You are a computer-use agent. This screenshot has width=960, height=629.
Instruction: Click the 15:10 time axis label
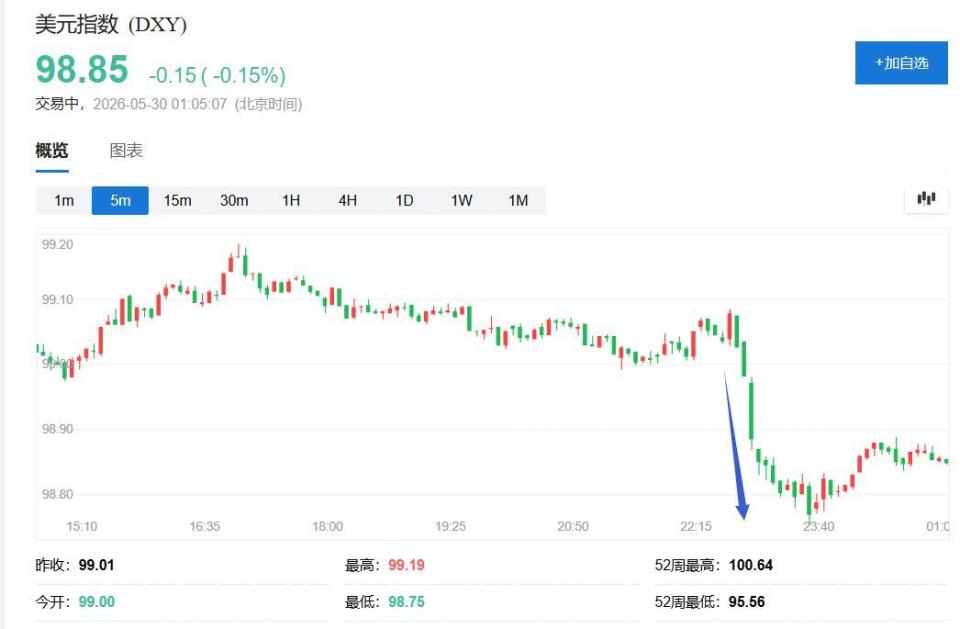pyautogui.click(x=81, y=526)
